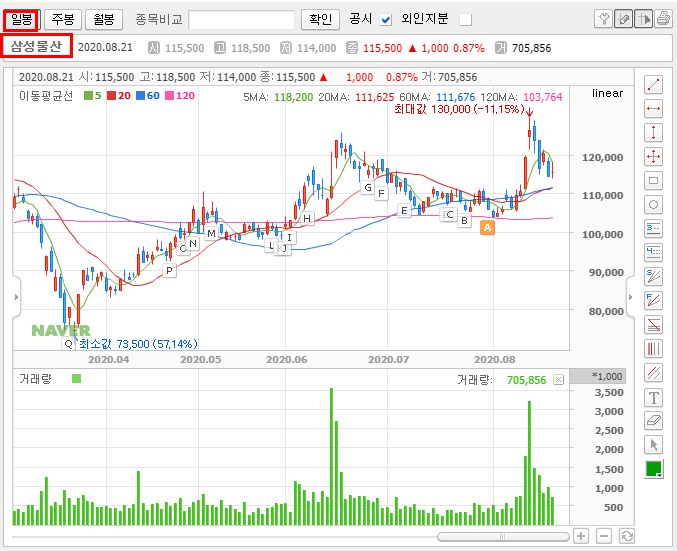Select the rectangle drawing tool
The width and height of the screenshot is (677, 551).
point(653,180)
